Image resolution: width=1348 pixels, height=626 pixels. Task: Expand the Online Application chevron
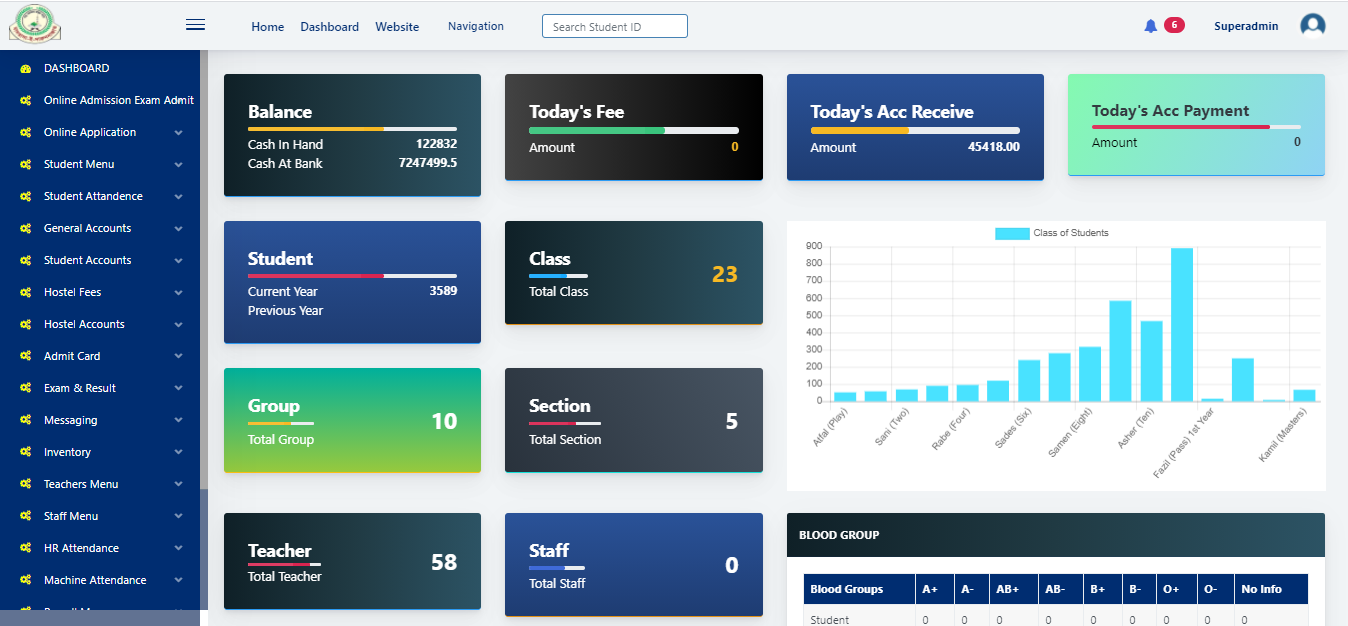(x=178, y=133)
